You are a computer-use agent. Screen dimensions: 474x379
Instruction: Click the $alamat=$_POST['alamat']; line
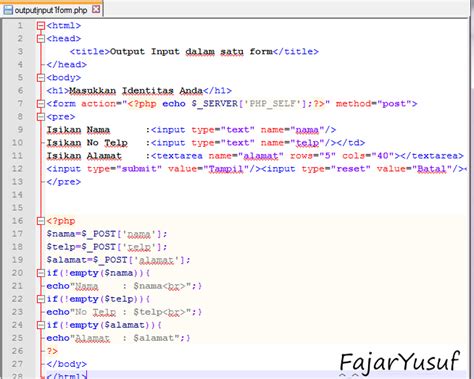click(118, 260)
